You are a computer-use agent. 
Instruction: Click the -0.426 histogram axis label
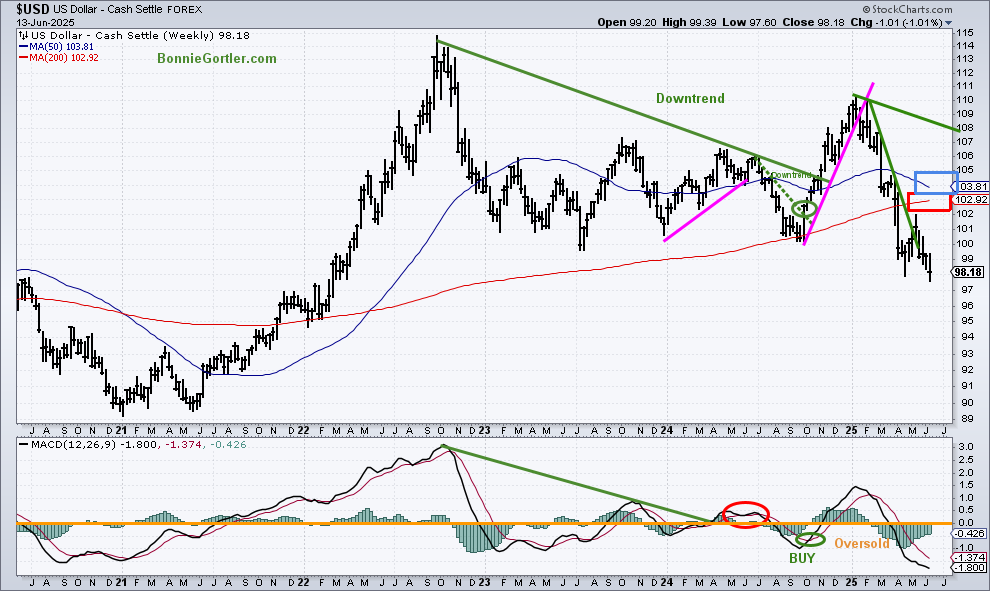pos(971,534)
